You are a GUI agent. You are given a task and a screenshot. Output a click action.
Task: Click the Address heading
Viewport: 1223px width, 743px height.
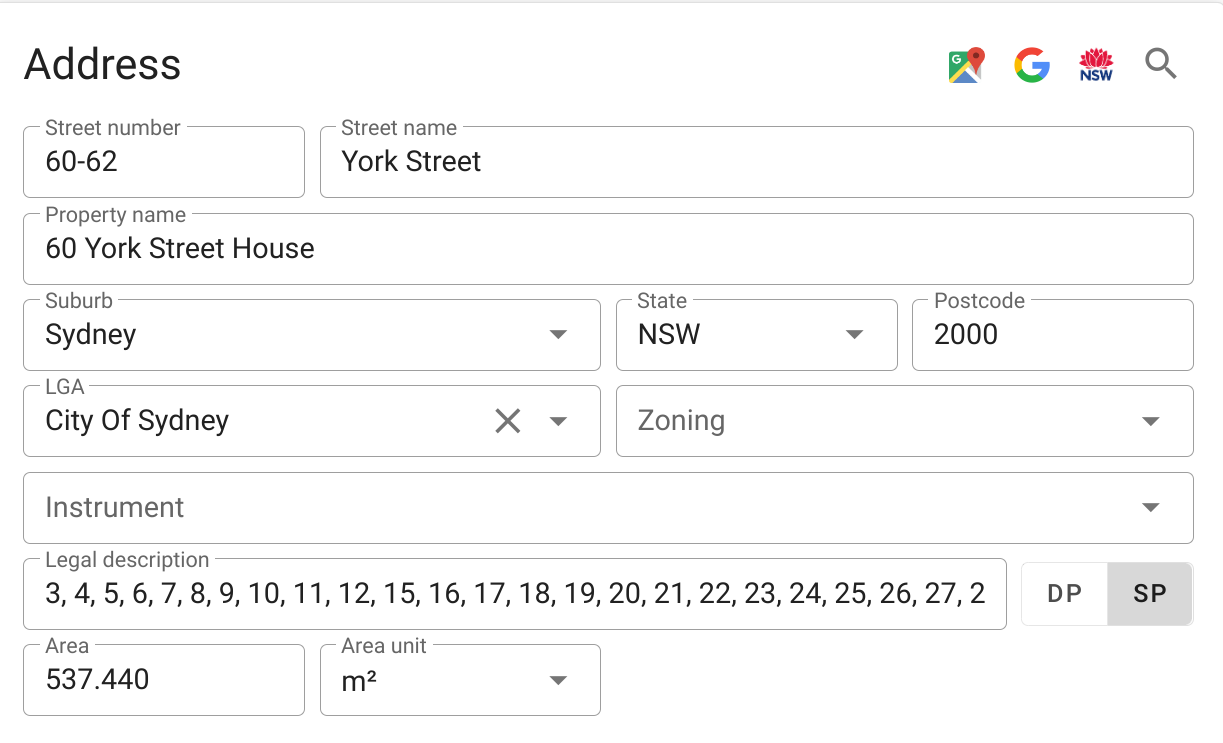pos(103,64)
